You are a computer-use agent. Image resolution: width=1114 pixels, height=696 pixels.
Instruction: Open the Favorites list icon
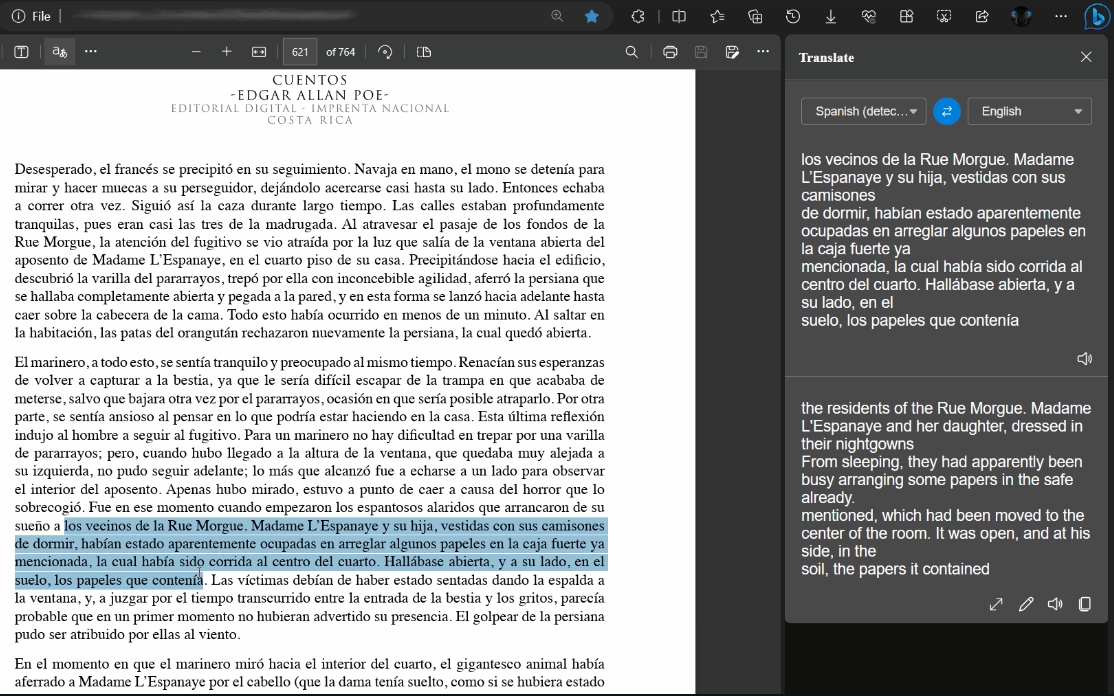tap(717, 16)
